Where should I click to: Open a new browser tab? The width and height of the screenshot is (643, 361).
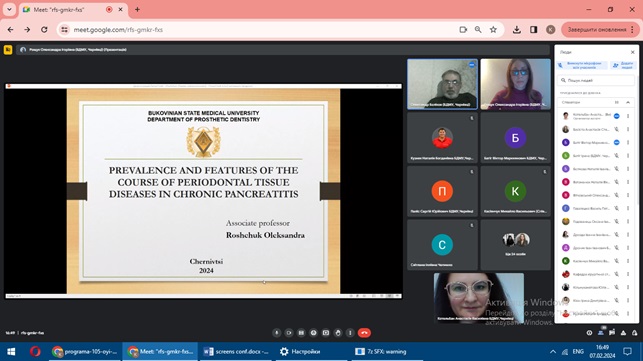pos(137,9)
